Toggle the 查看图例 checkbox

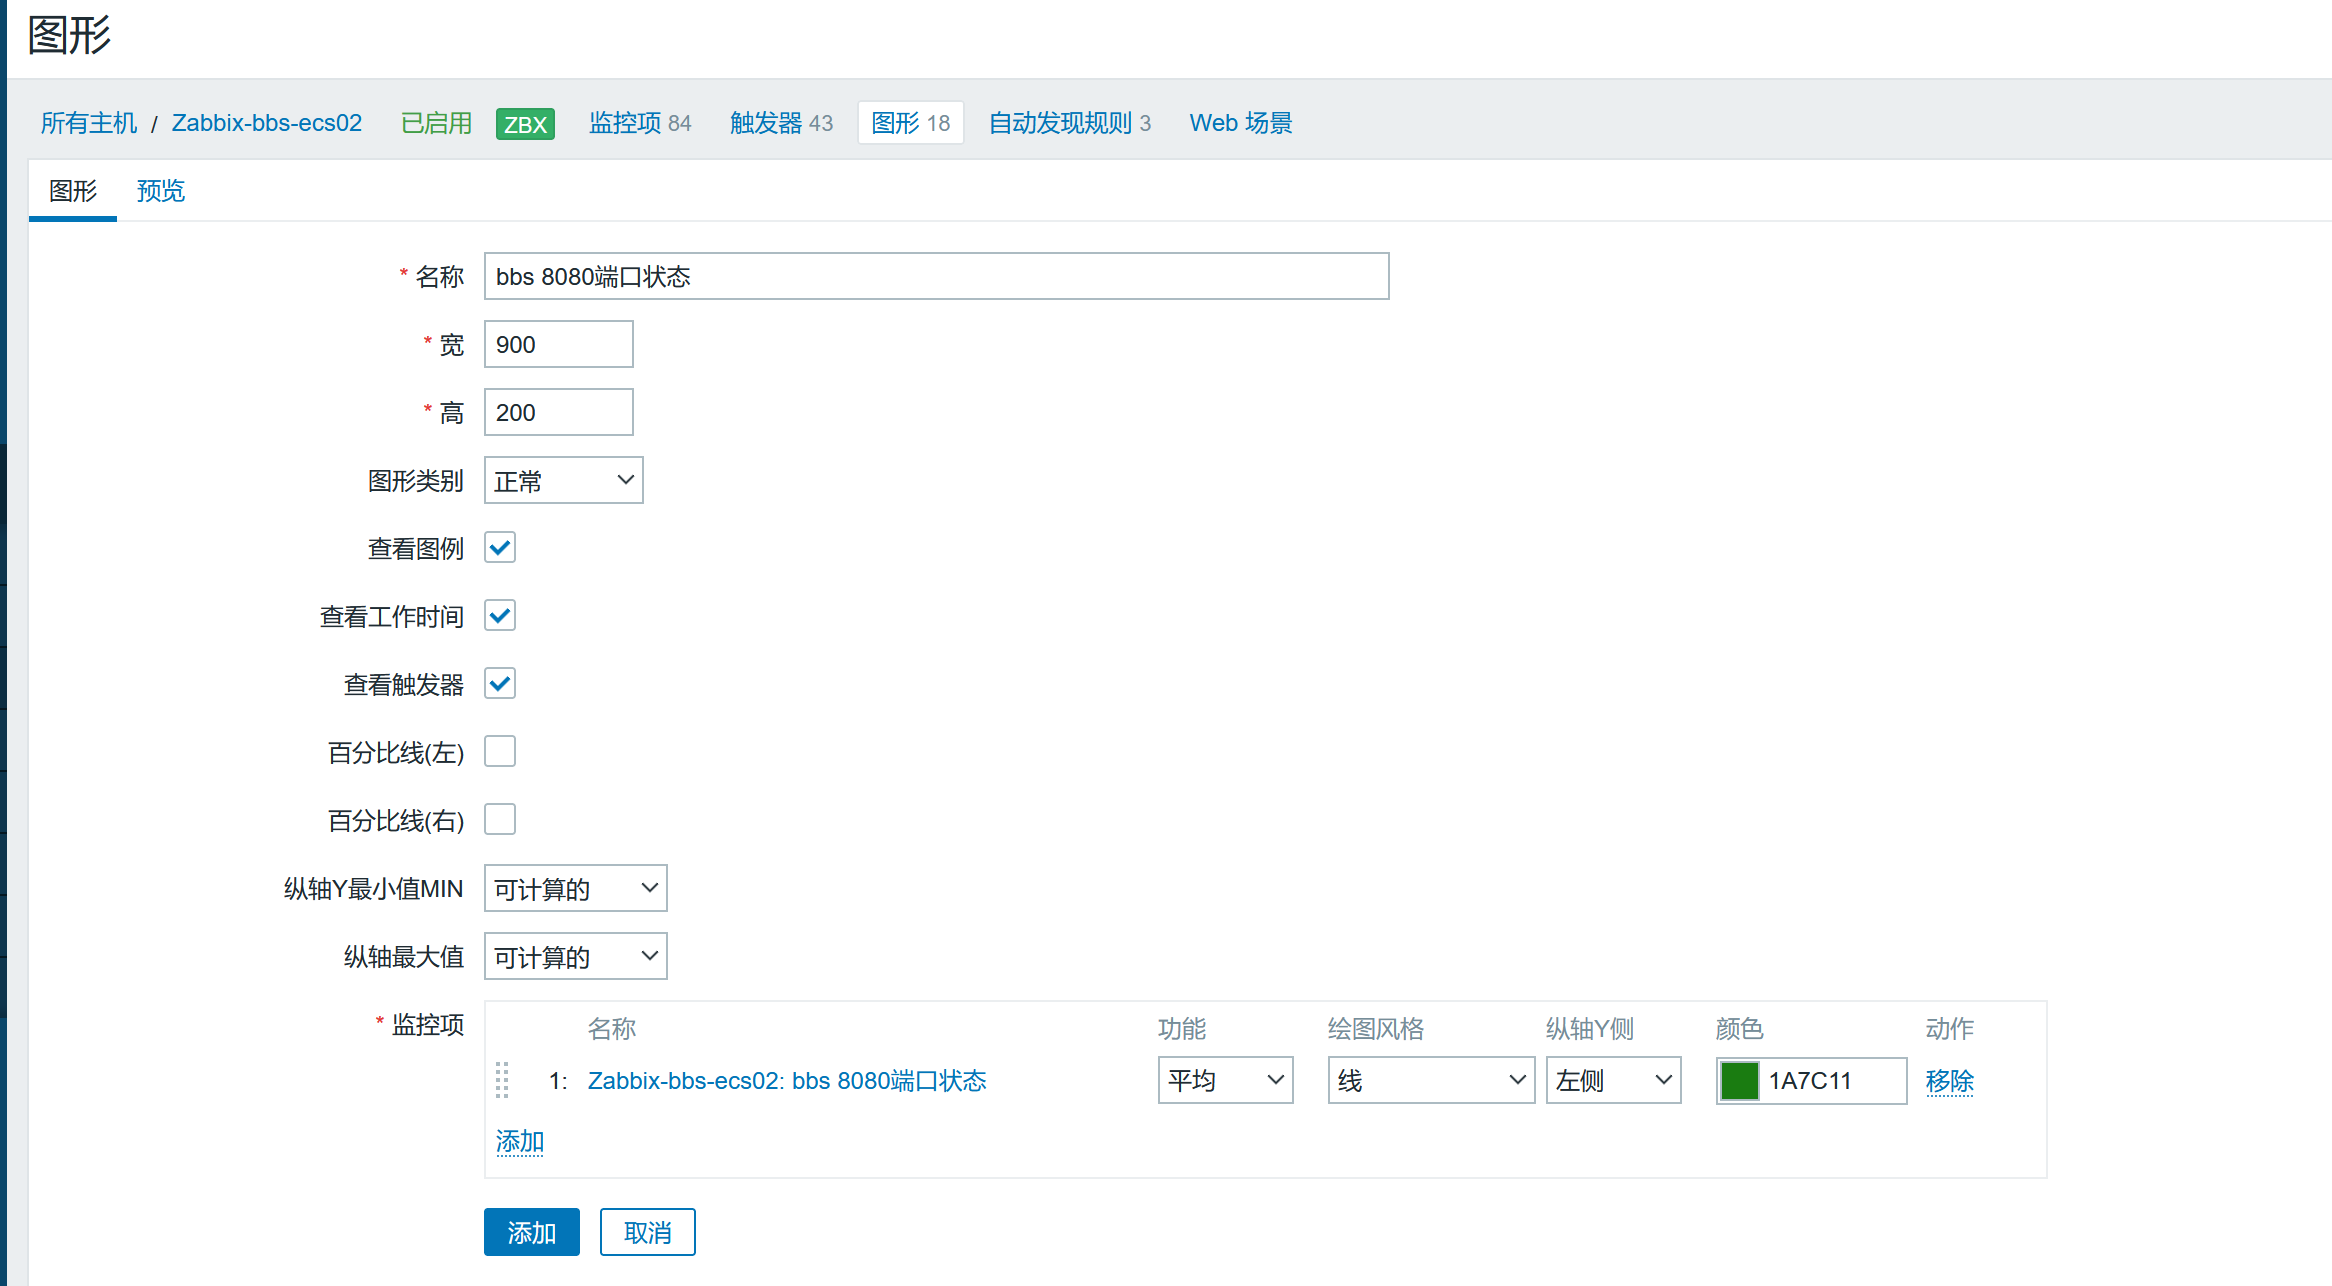[x=500, y=548]
